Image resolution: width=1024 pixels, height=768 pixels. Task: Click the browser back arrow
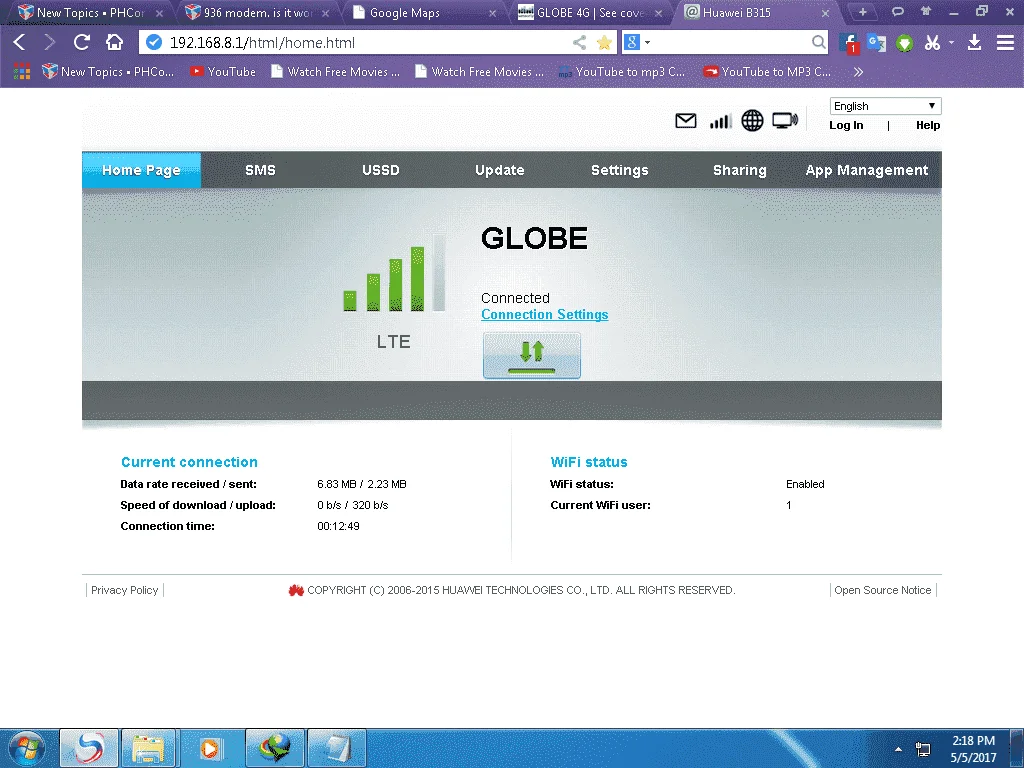pyautogui.click(x=20, y=42)
